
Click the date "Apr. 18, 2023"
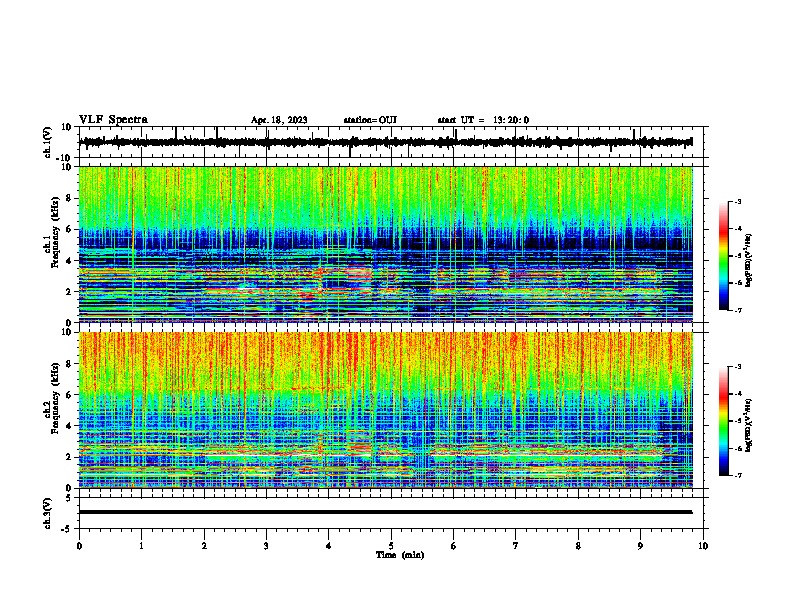279,120
